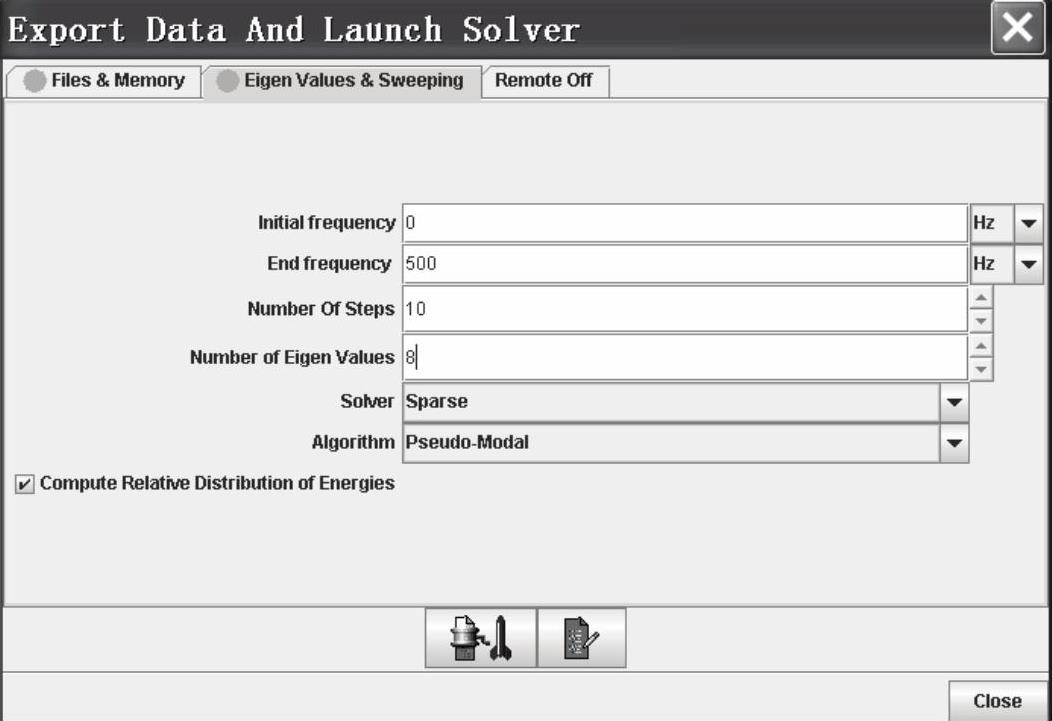The image size is (1052, 721).
Task: Close the dialog with the X icon
Action: pos(1017,28)
